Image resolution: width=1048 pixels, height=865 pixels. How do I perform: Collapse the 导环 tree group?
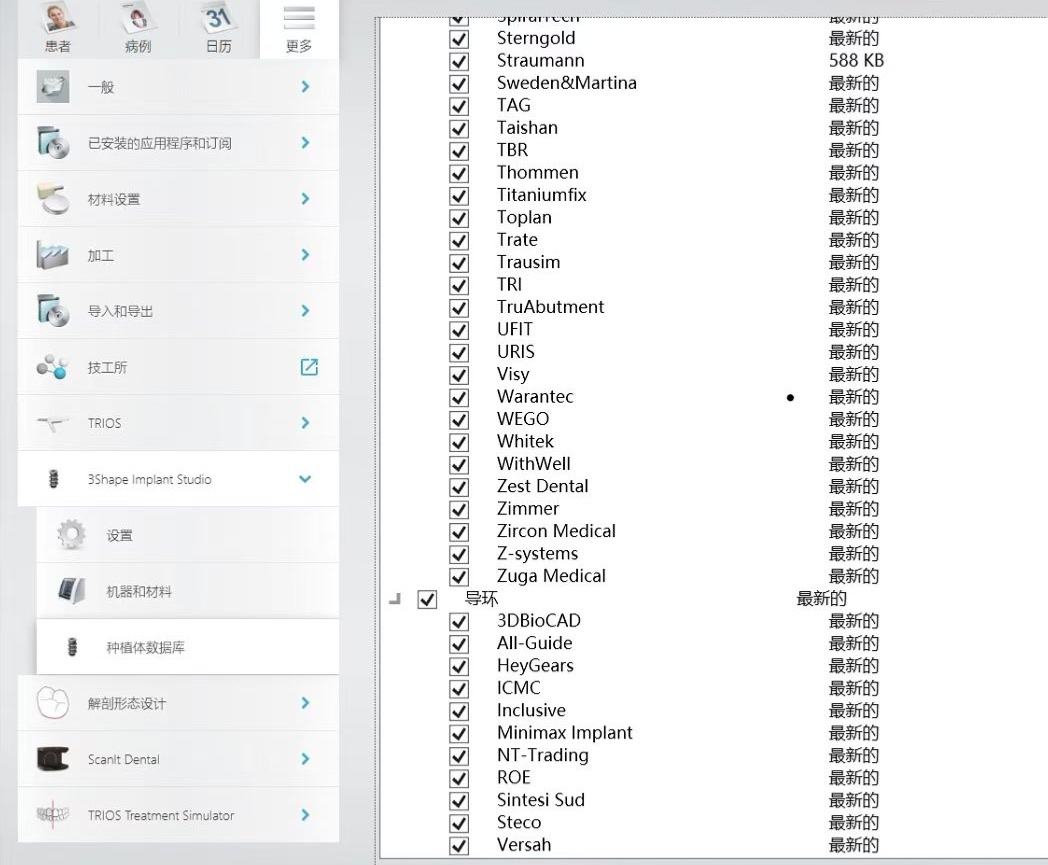394,599
